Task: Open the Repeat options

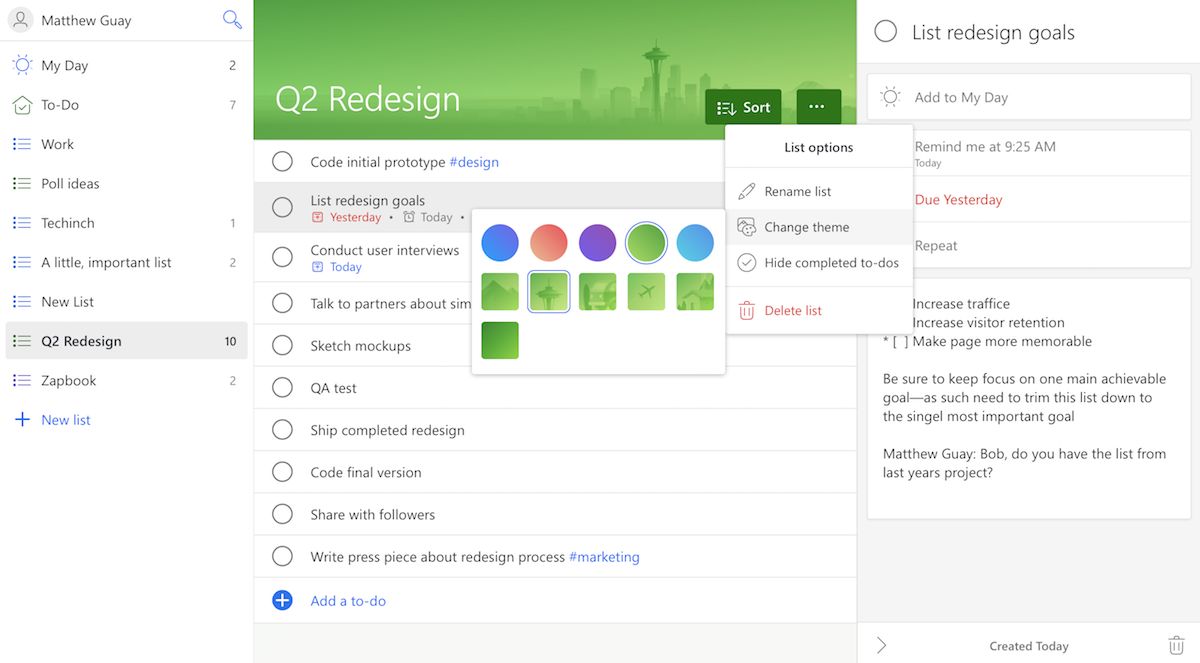Action: (936, 246)
